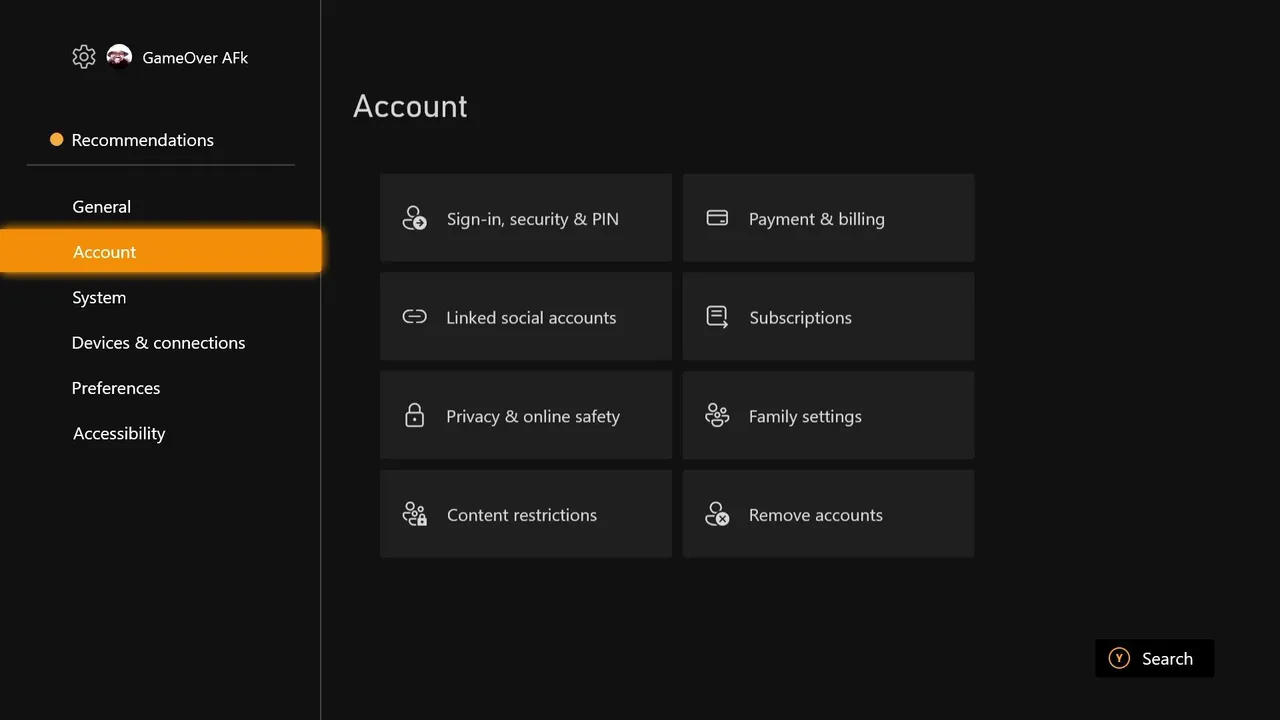Click the Linked social accounts chain icon
1280x720 pixels.
(414, 317)
